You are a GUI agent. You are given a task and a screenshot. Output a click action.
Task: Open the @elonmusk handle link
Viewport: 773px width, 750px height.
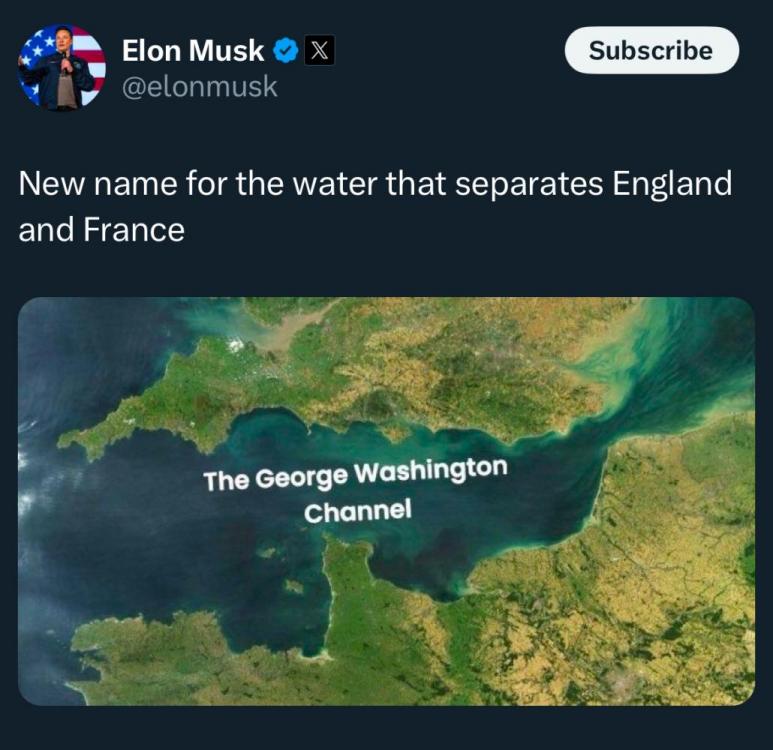pos(199,87)
